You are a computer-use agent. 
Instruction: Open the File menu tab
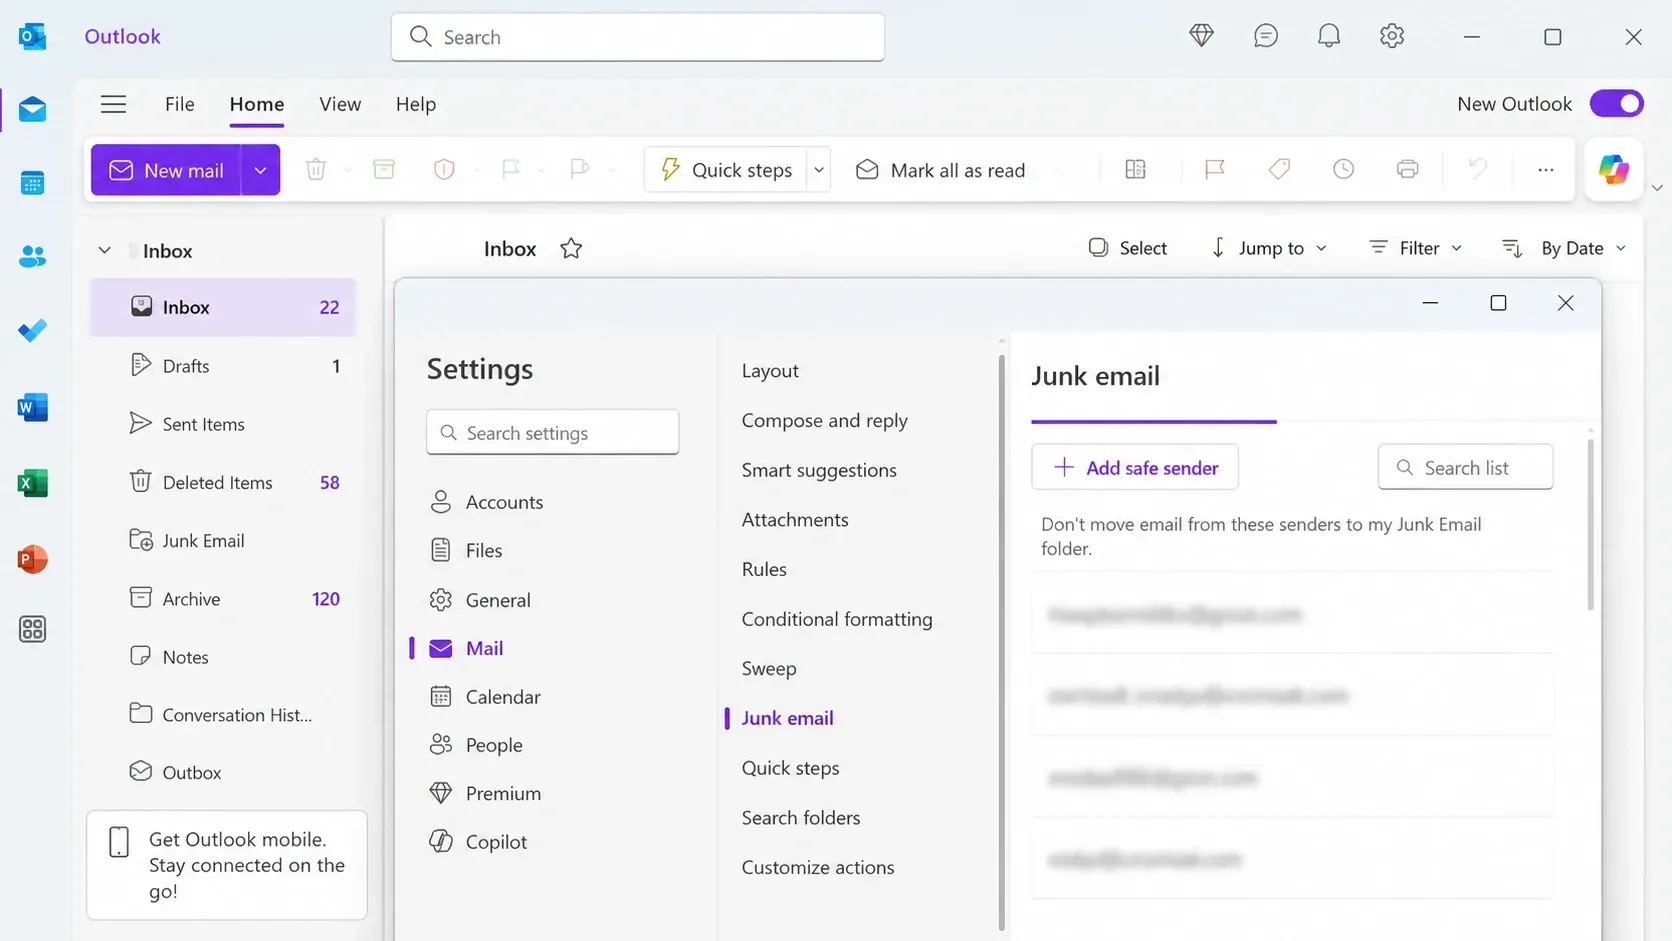tap(180, 104)
